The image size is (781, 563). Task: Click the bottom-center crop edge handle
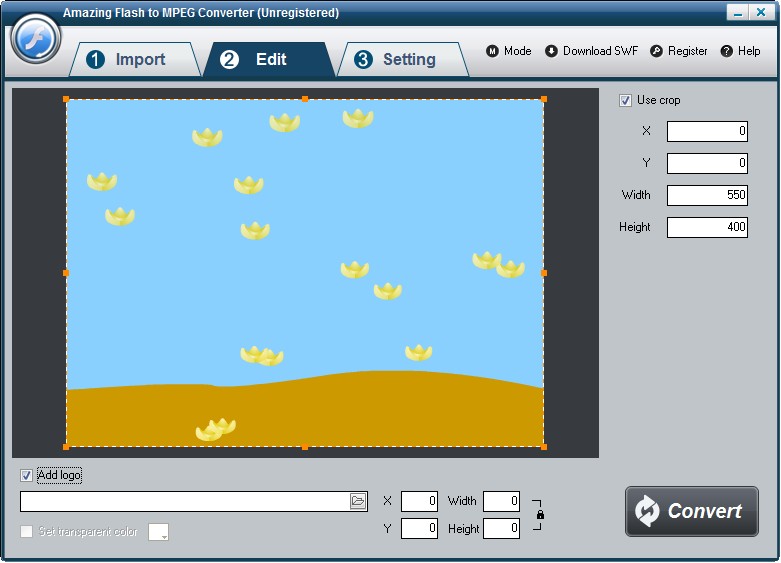coord(305,447)
